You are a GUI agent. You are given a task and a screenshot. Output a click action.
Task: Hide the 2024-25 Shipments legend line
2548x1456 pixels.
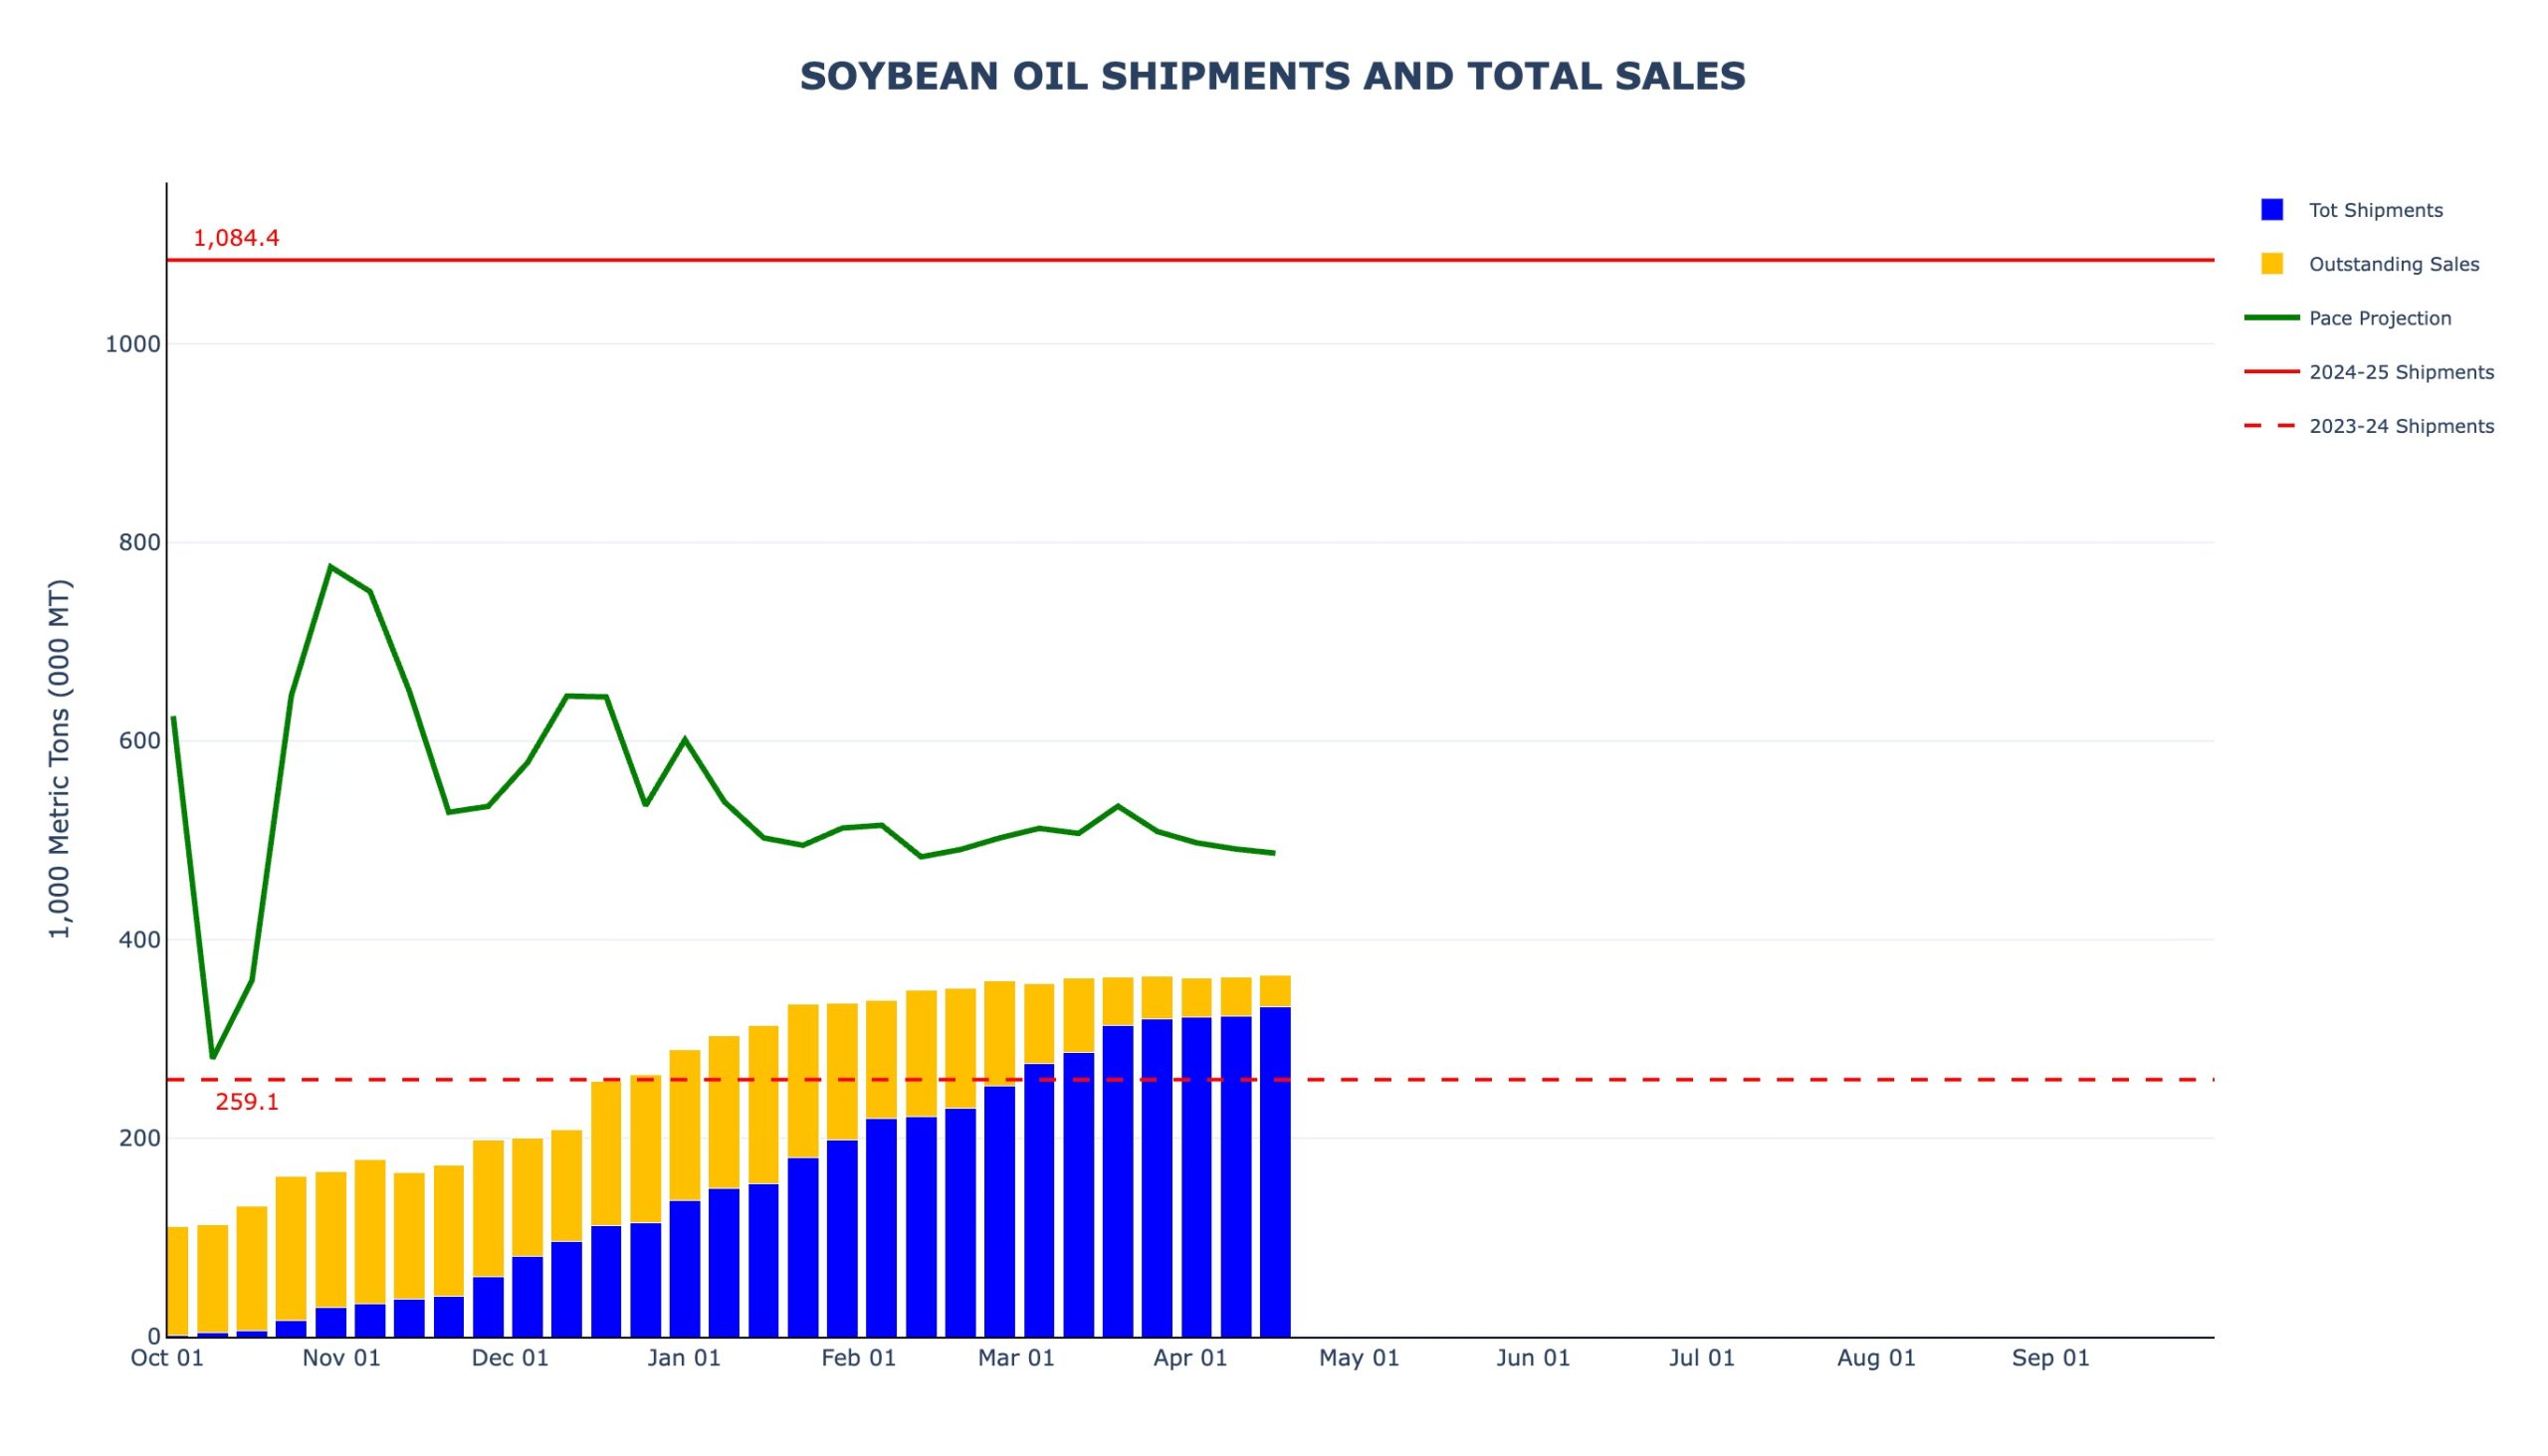point(2401,372)
